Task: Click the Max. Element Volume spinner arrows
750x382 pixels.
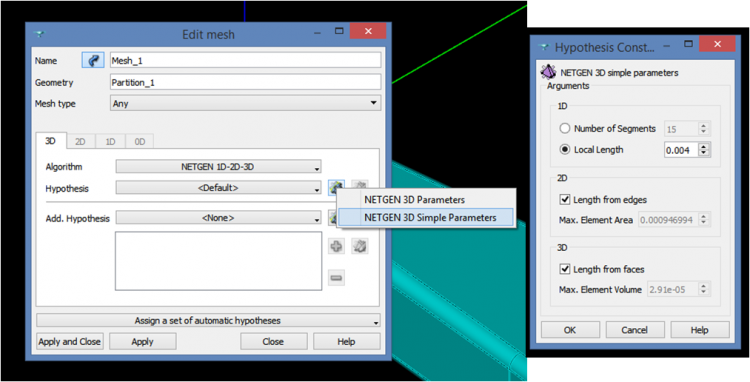Action: [x=703, y=289]
